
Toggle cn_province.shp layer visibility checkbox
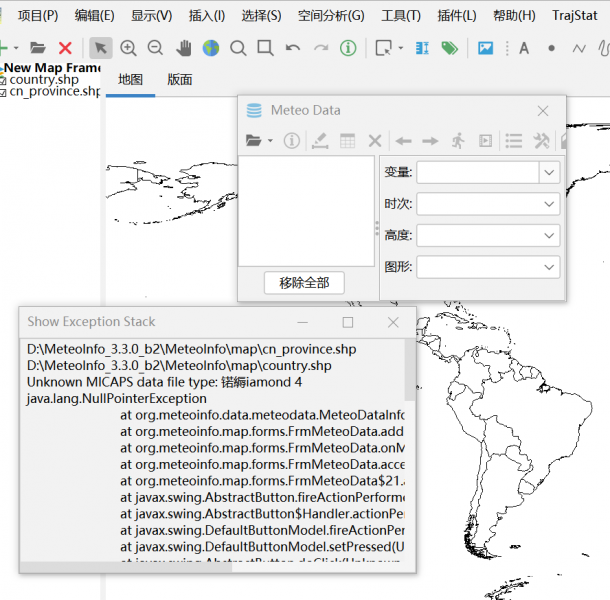[x=3, y=92]
